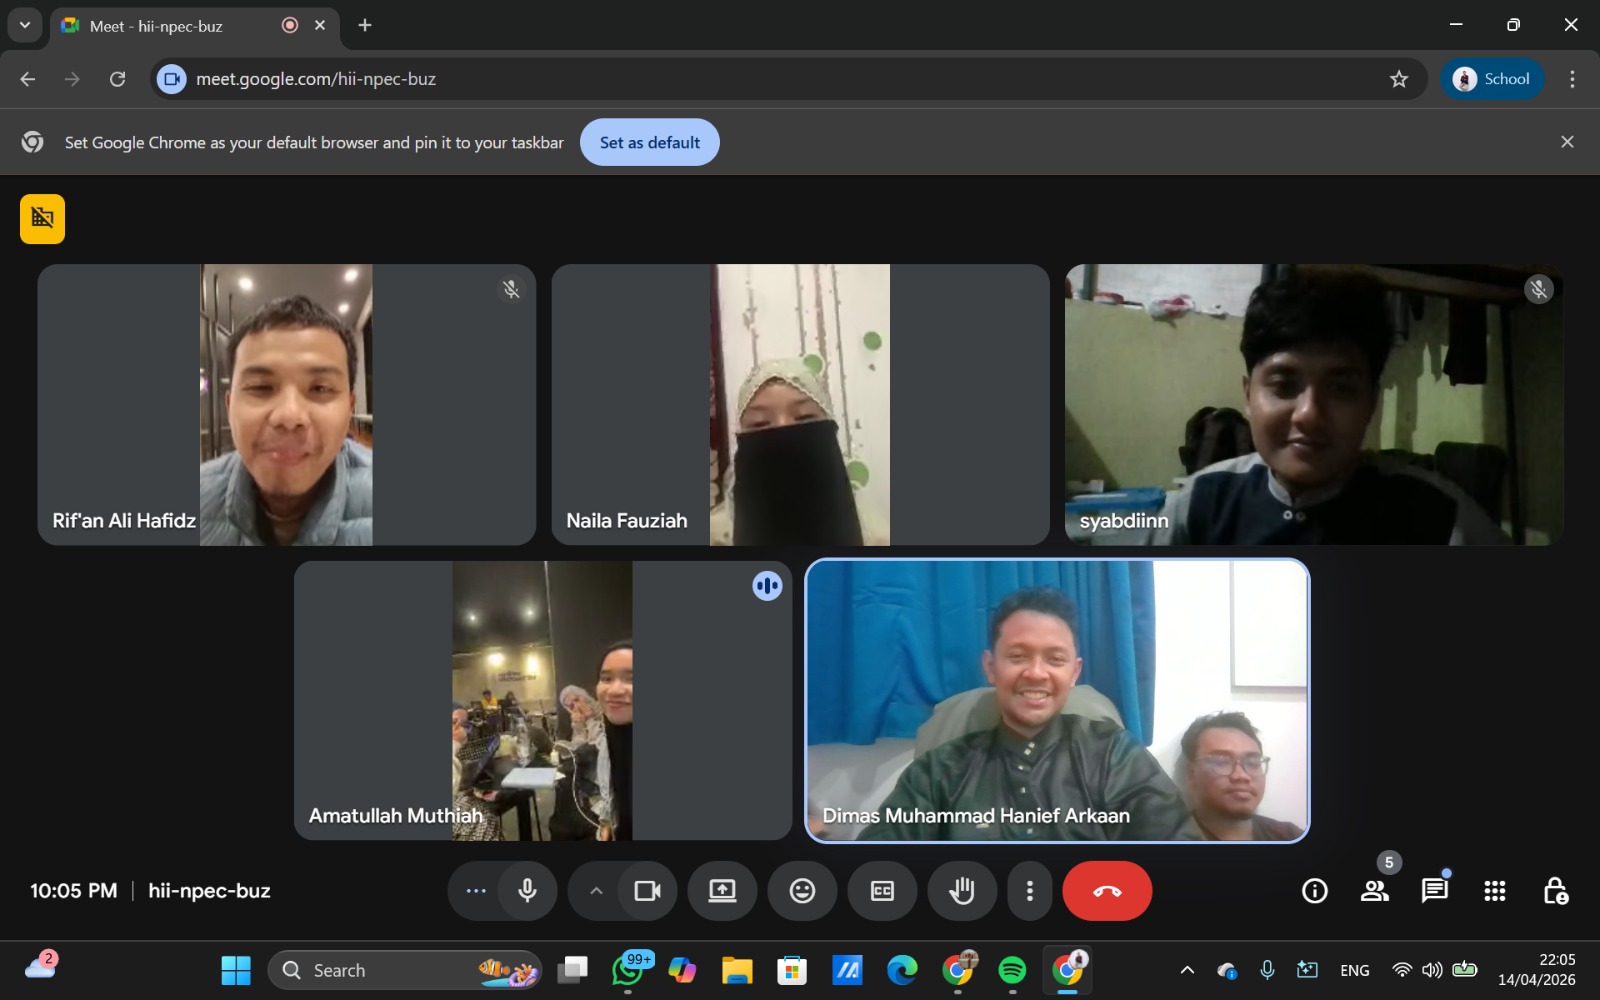1600x1000 pixels.
Task: Open host controls lock icon
Action: [x=1555, y=891]
